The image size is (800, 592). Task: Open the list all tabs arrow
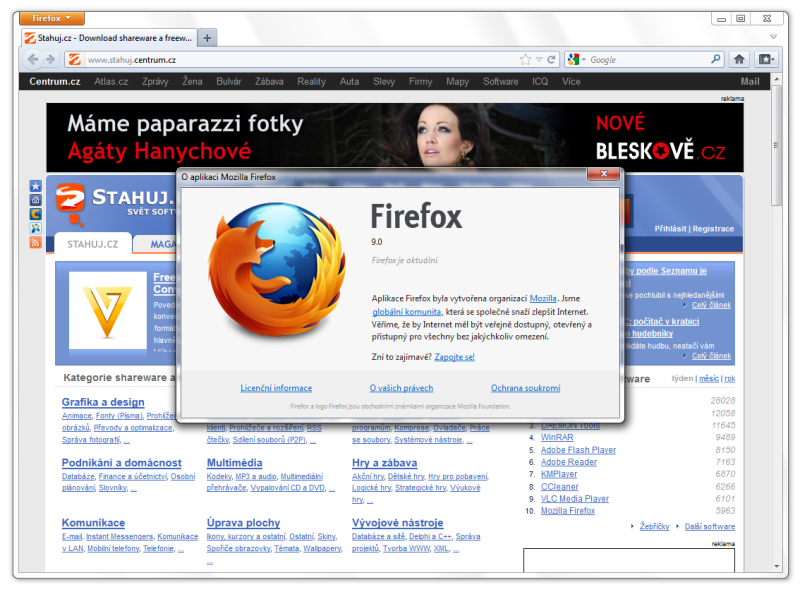(x=773, y=37)
